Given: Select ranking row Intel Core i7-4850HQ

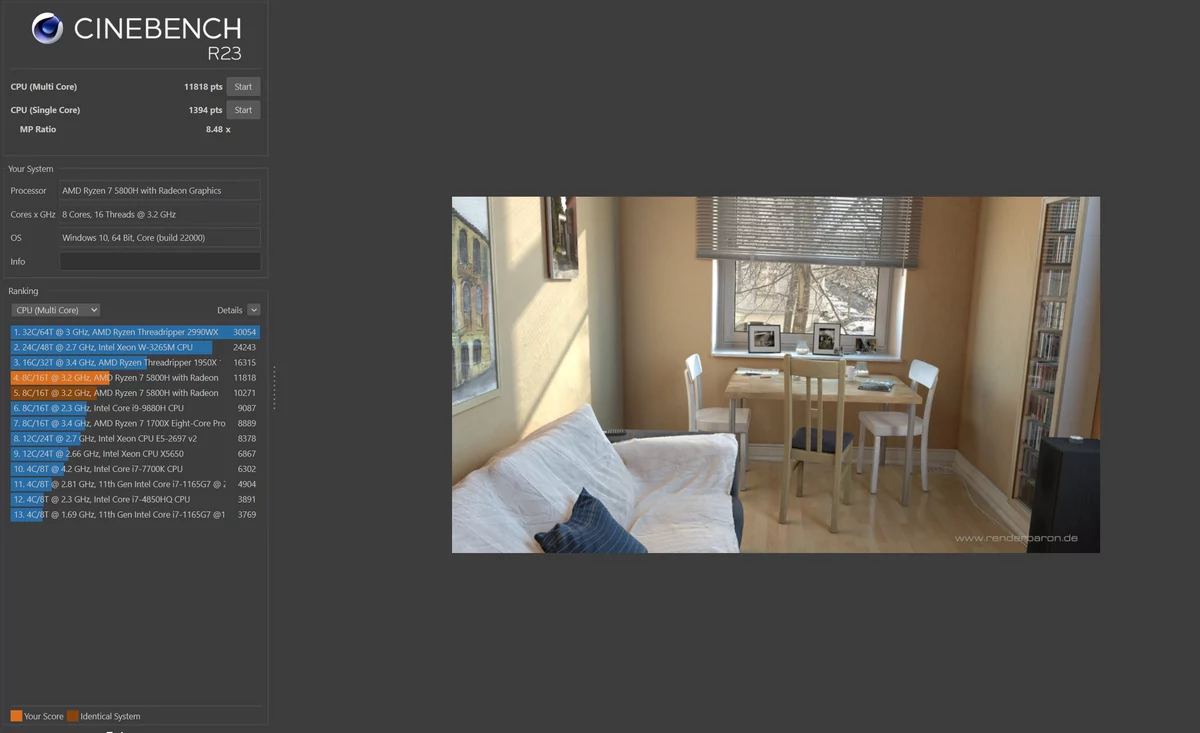Looking at the screenshot, I should click(135, 499).
